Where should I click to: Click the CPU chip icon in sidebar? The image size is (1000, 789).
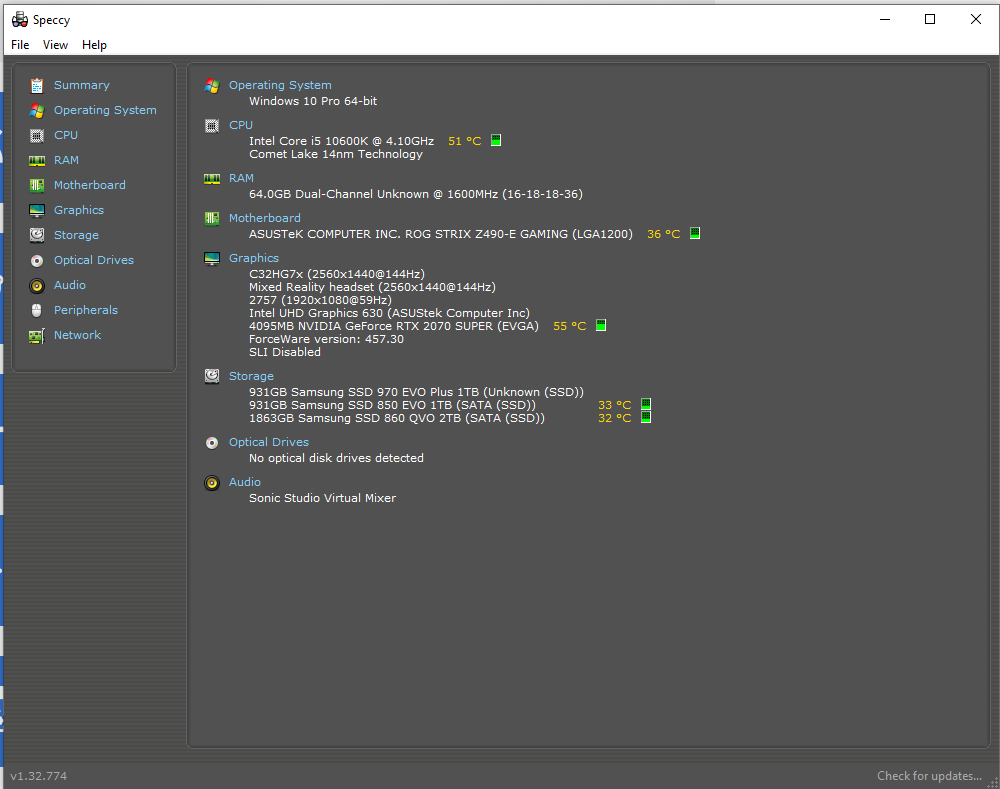point(37,135)
